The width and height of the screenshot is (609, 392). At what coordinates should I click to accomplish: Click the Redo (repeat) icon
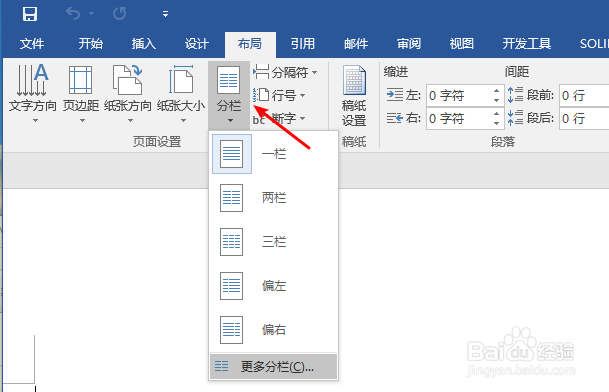coord(119,14)
